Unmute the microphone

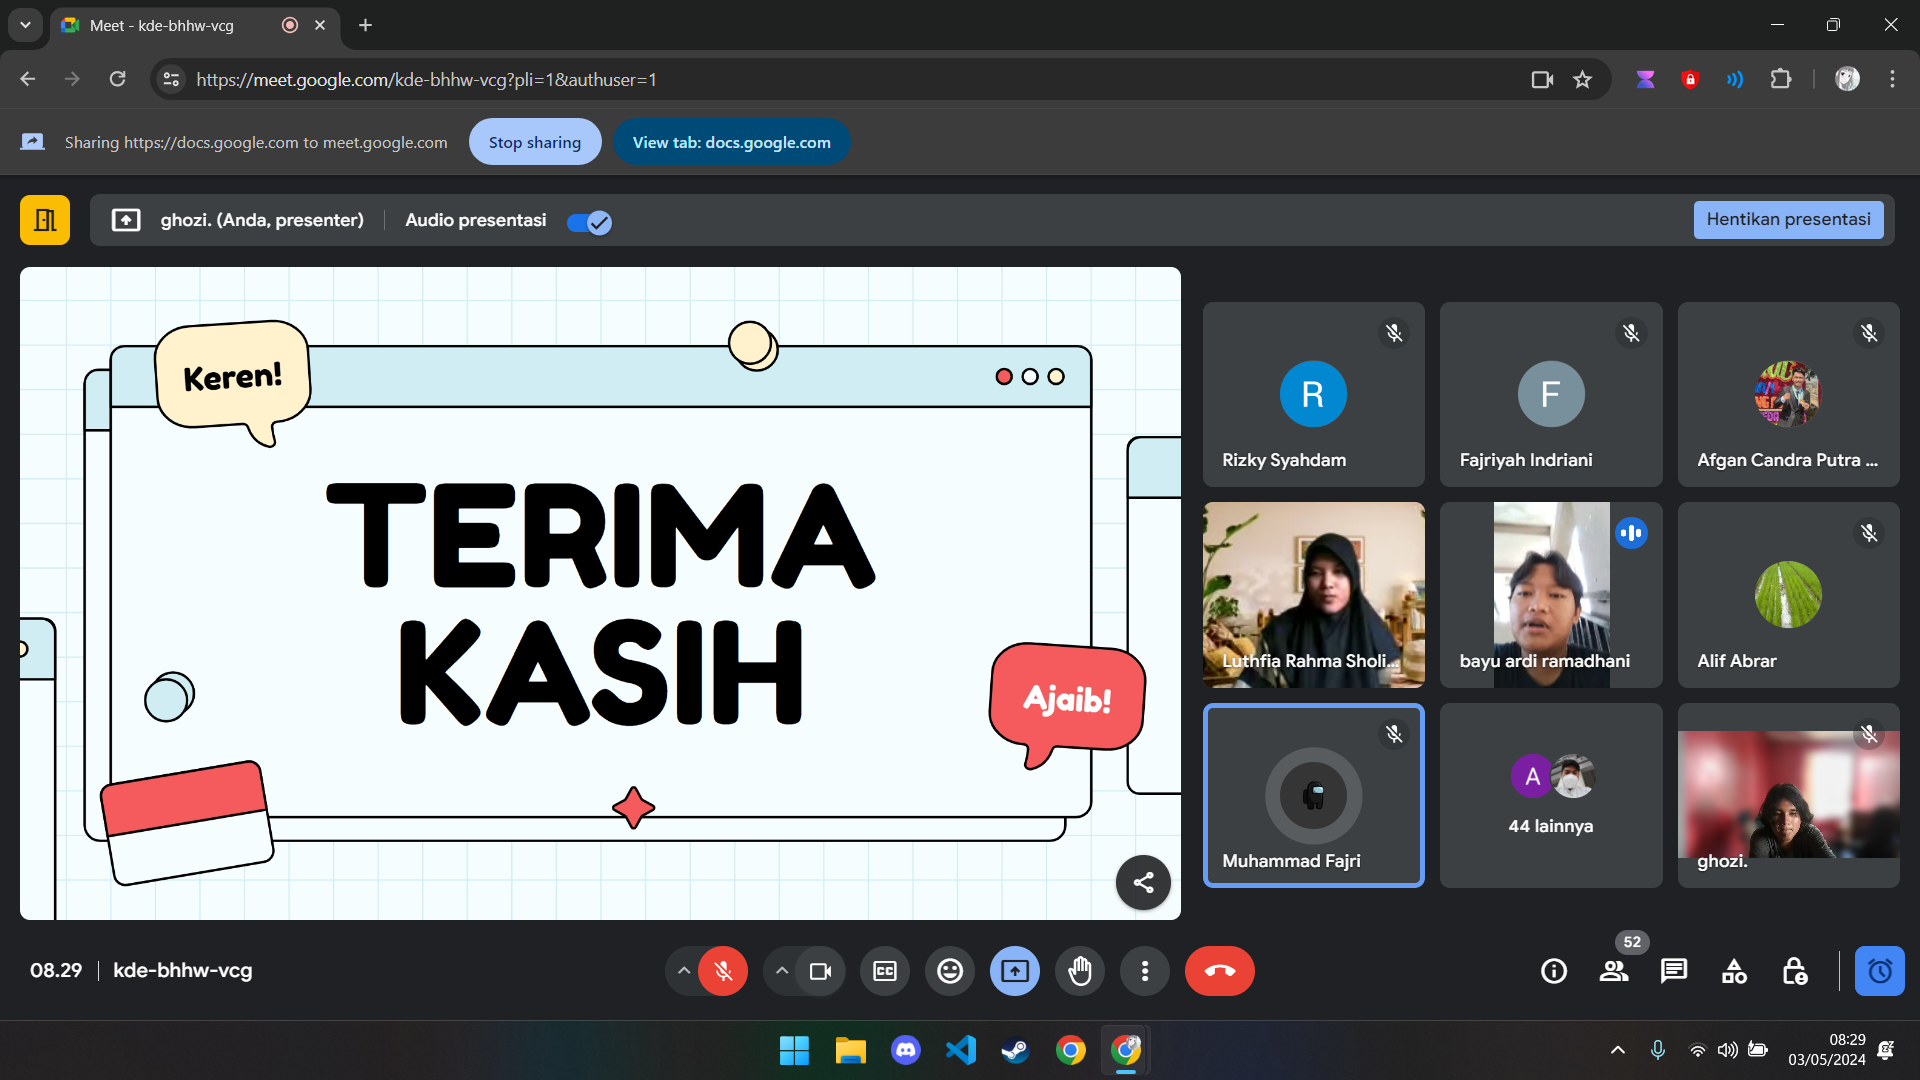[x=723, y=971]
